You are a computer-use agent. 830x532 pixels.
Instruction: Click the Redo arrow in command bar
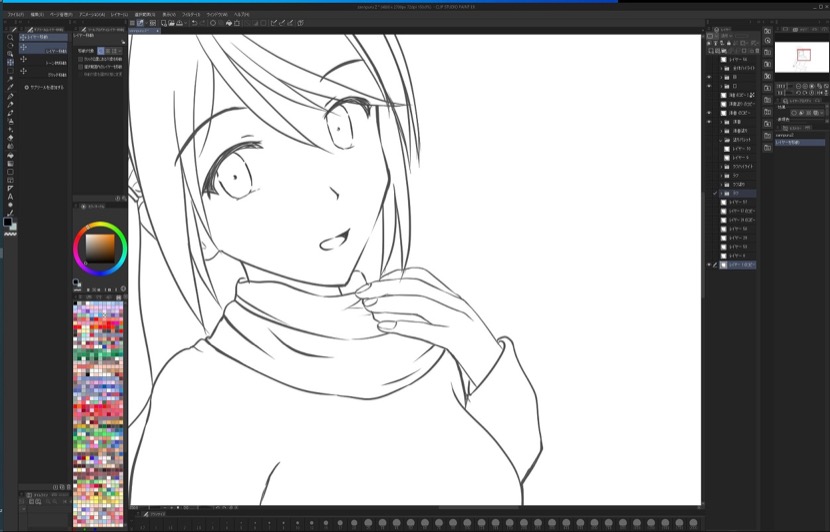202,23
